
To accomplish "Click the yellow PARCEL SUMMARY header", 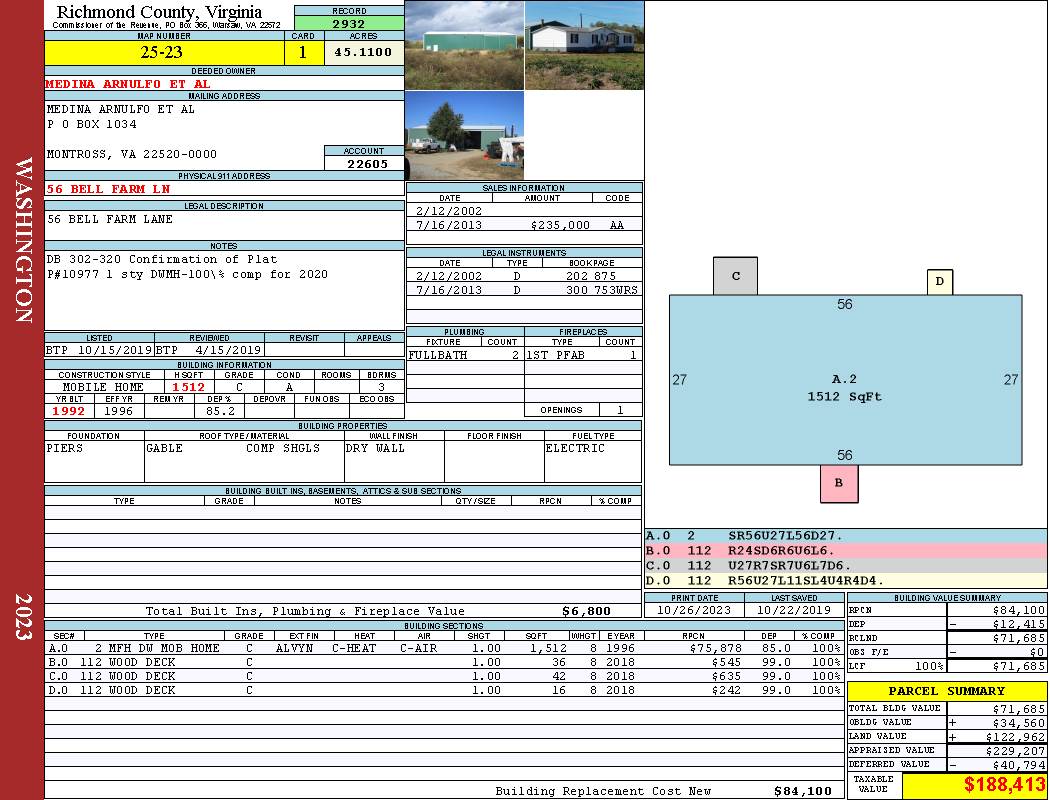I will 947,691.
